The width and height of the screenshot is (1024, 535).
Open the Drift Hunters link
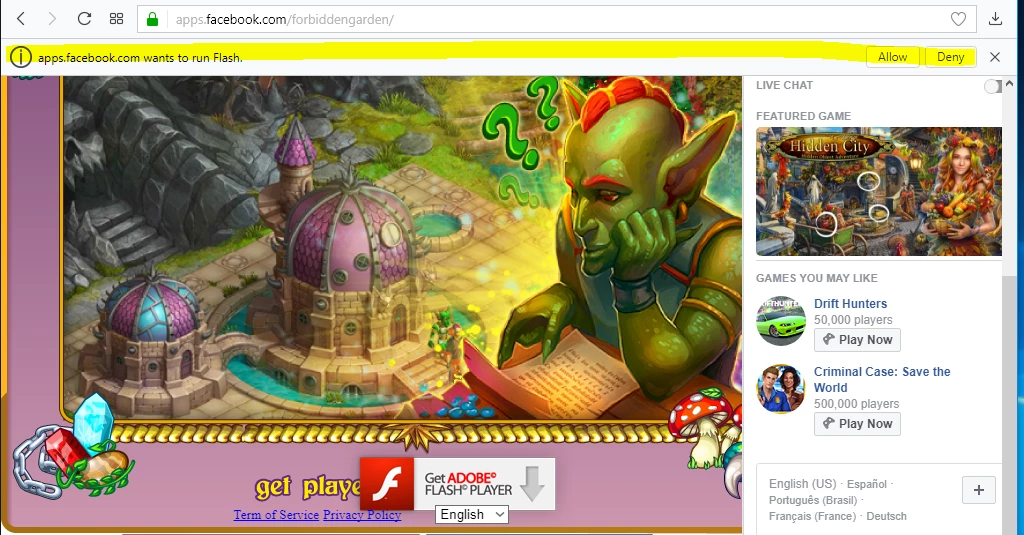[x=850, y=304]
